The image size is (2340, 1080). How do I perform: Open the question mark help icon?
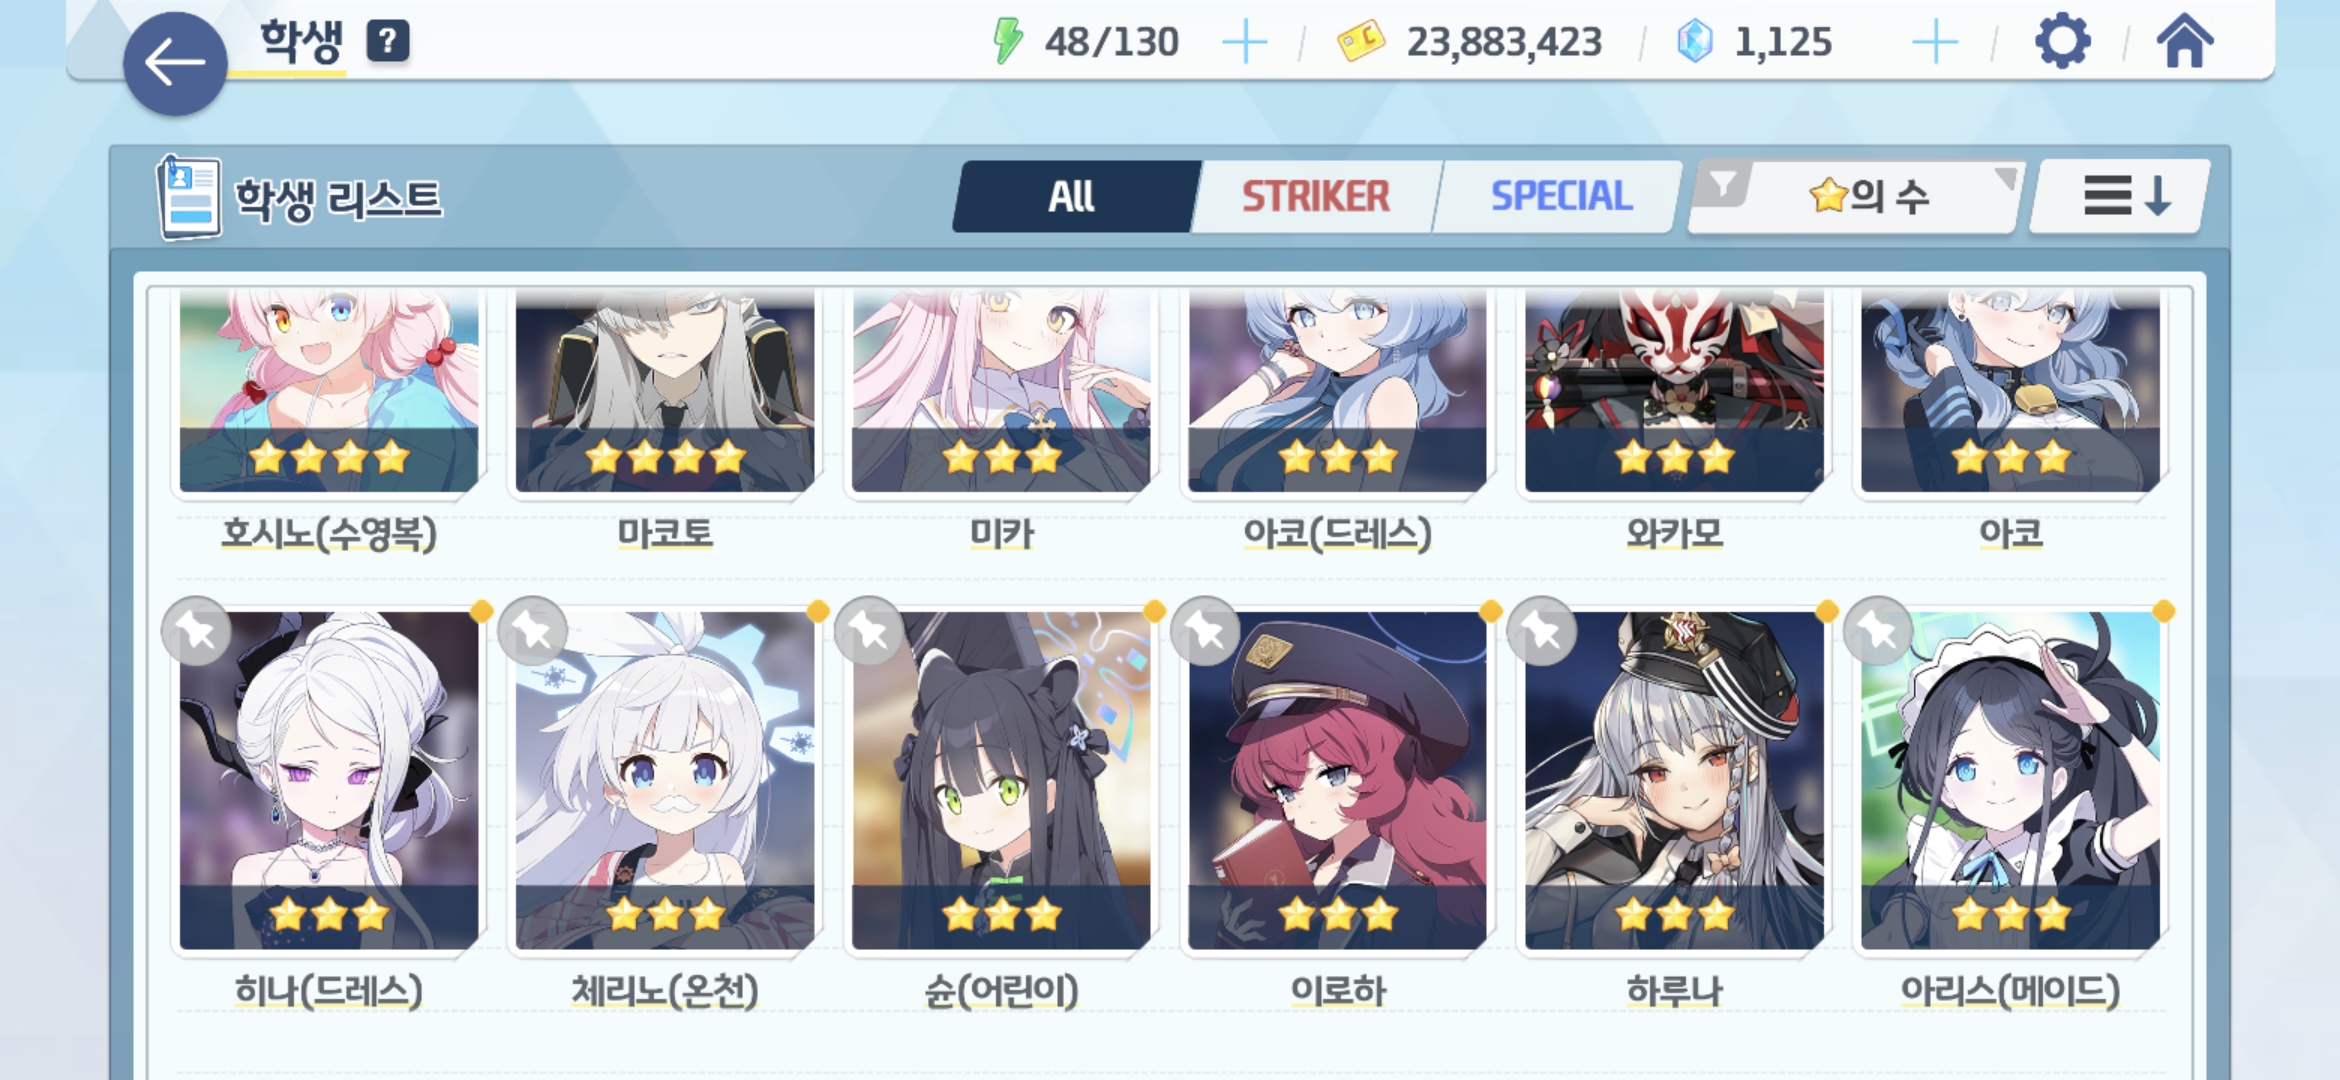point(388,42)
